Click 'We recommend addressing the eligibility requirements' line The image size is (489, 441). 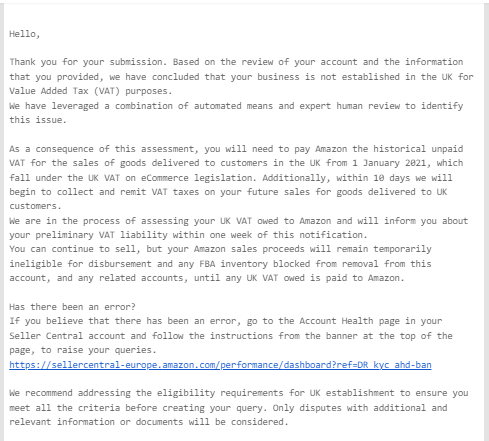point(239,393)
